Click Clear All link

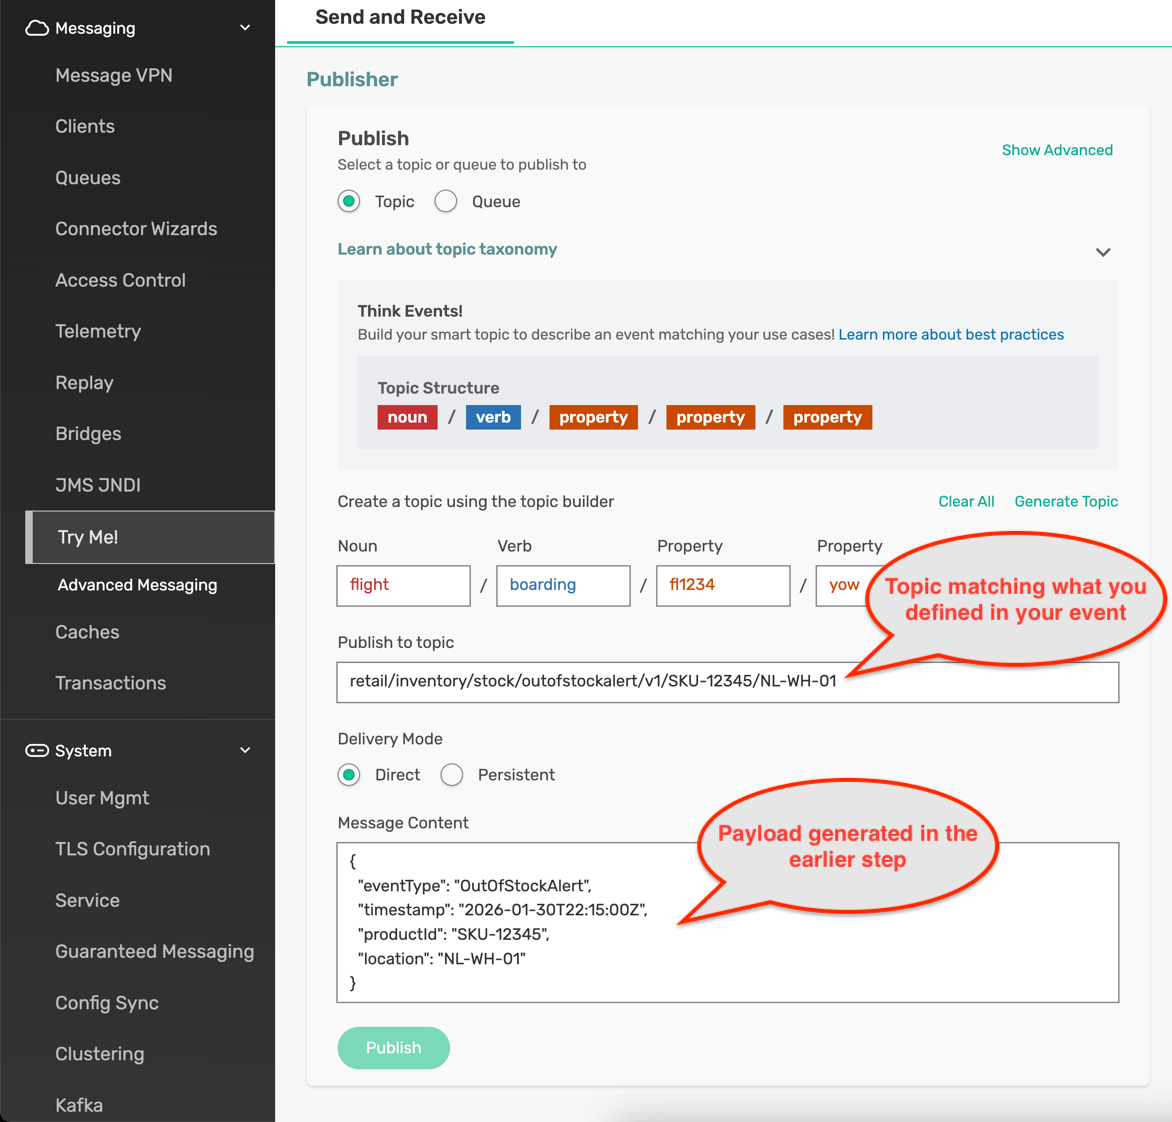pyautogui.click(x=966, y=502)
